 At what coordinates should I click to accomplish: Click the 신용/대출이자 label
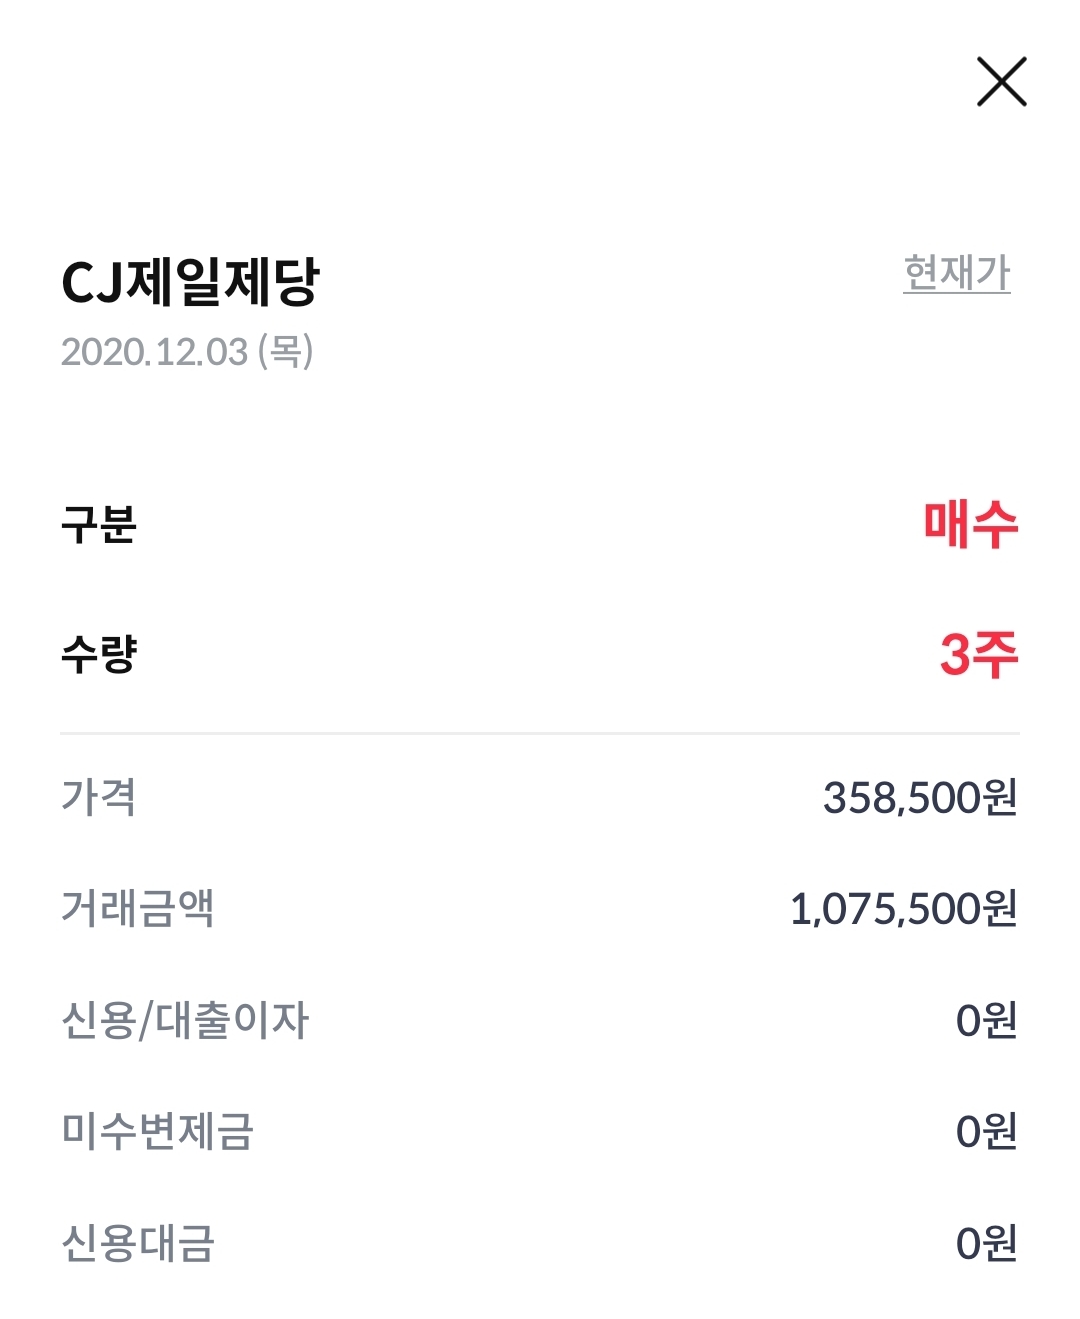pyautogui.click(x=185, y=1020)
